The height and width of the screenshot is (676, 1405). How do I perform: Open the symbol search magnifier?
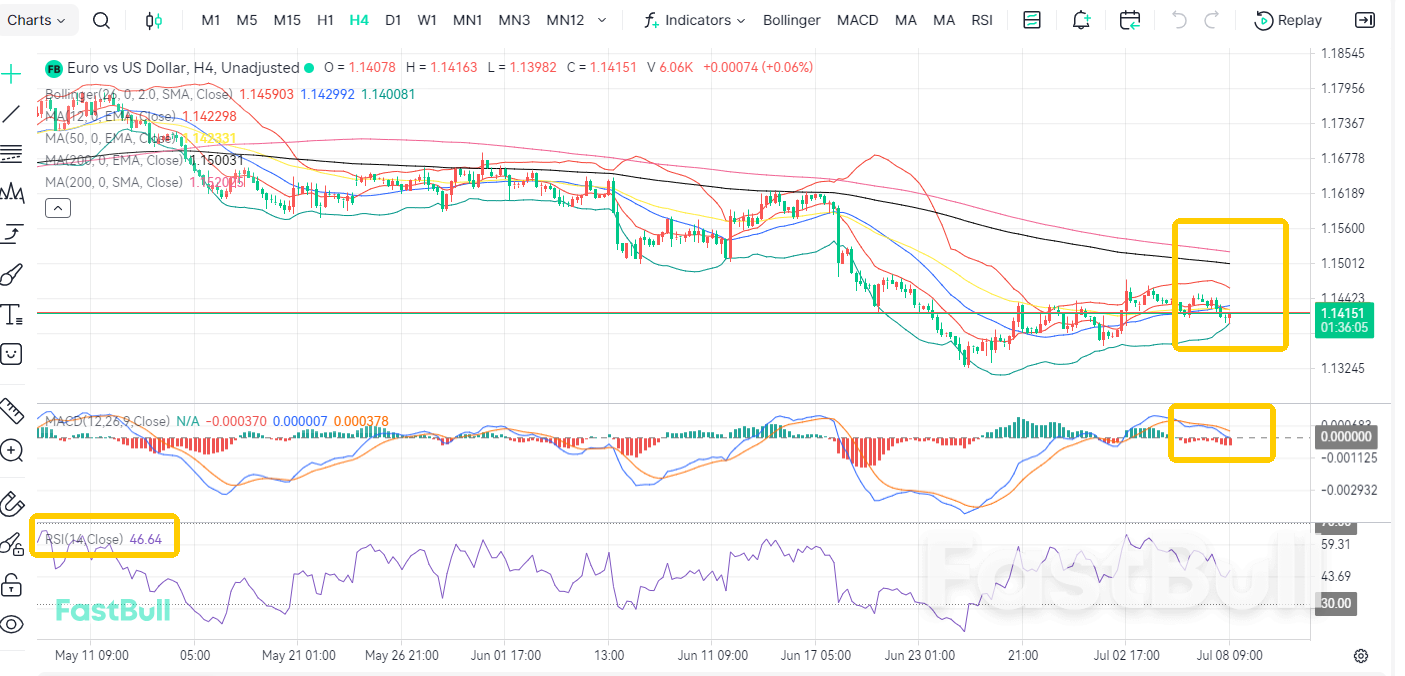click(x=102, y=20)
